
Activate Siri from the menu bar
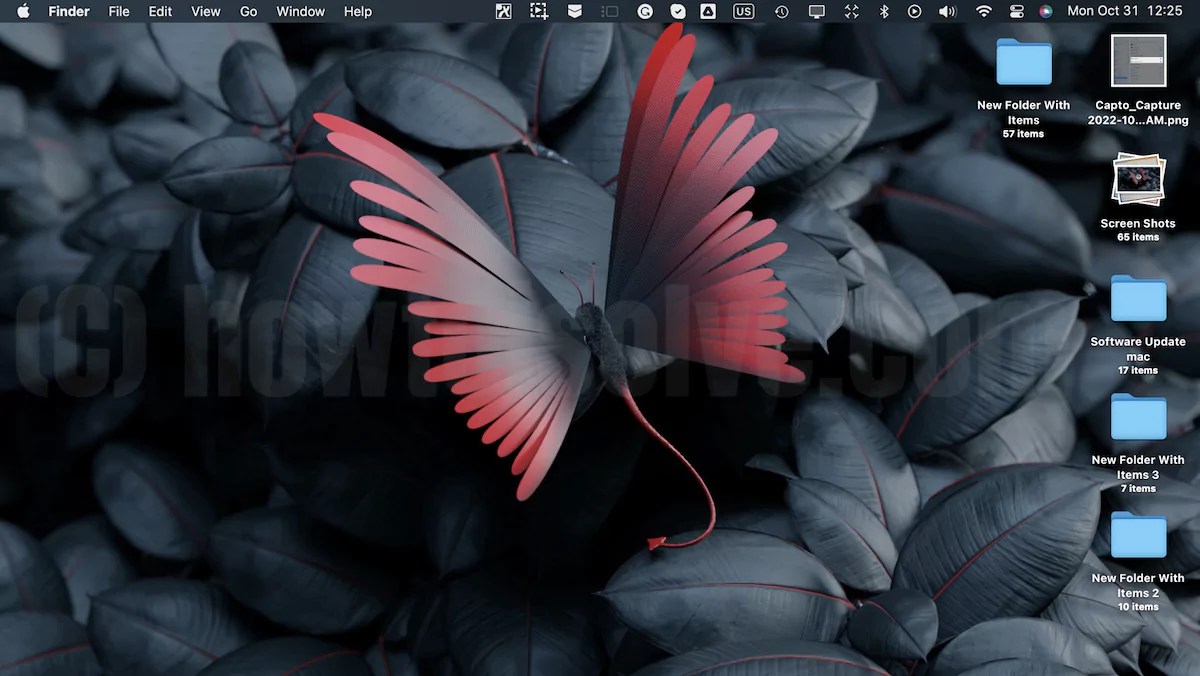tap(1047, 11)
